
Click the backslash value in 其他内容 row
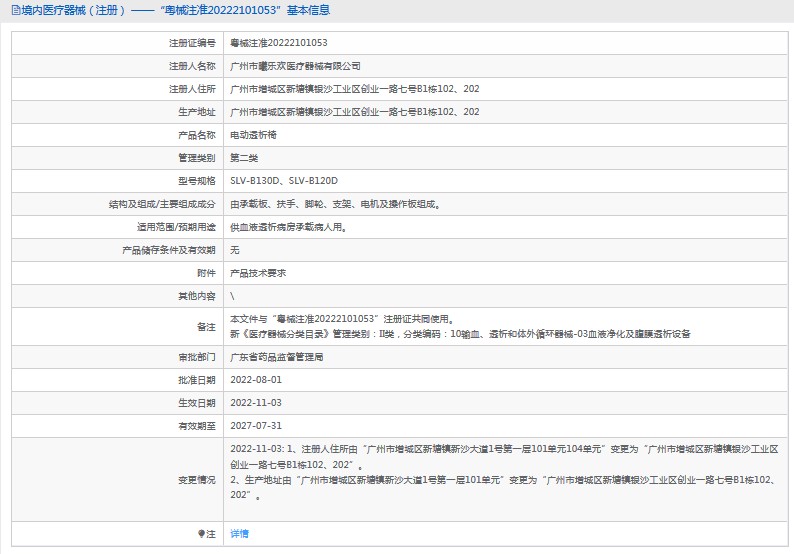(x=232, y=296)
